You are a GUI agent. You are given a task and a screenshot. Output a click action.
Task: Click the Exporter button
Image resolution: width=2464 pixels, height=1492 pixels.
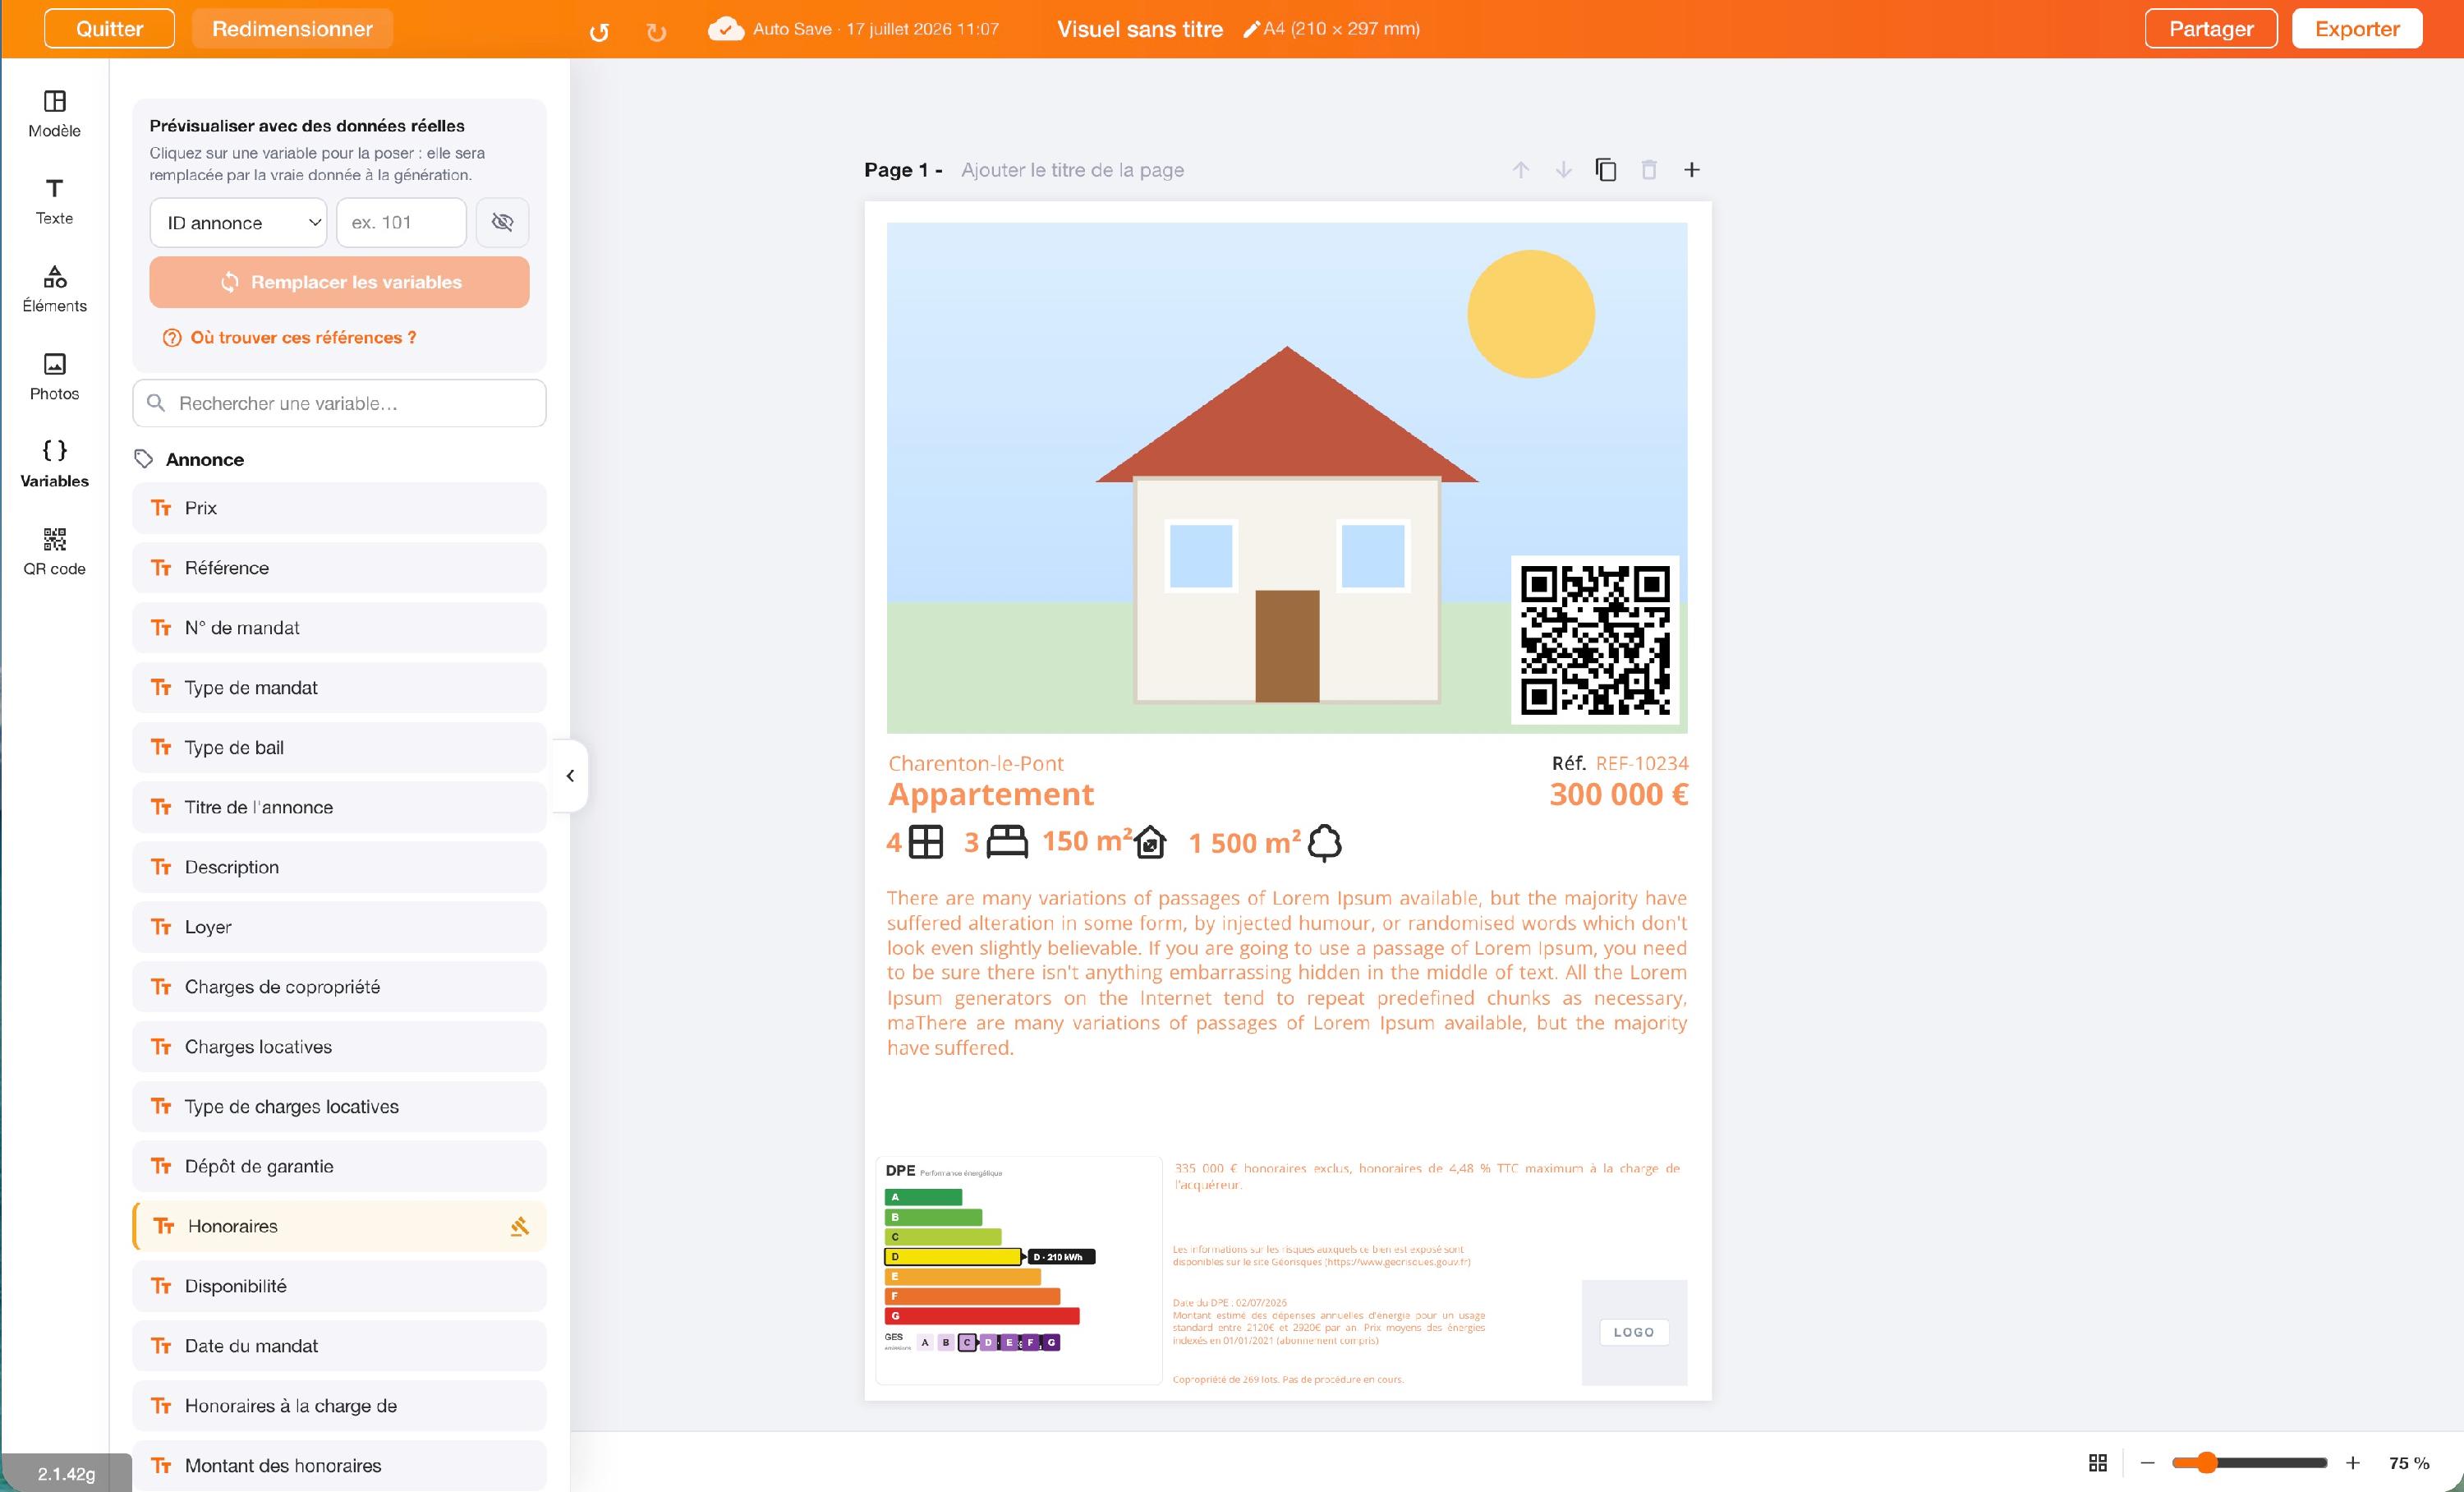(2356, 29)
